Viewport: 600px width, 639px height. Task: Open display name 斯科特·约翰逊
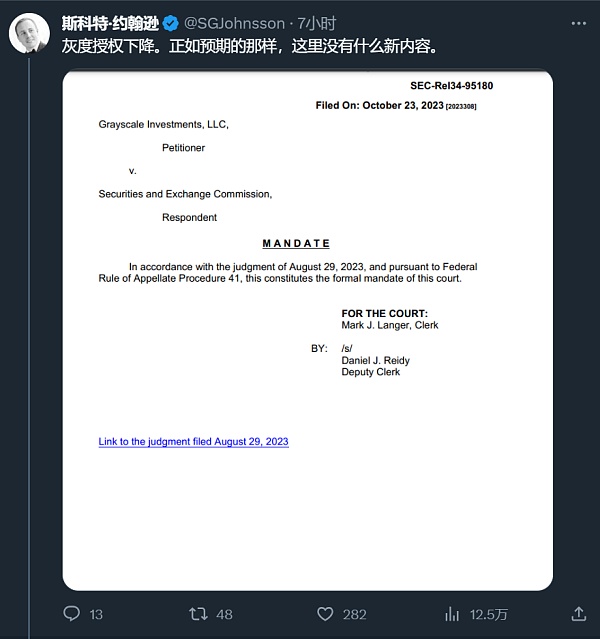click(x=110, y=24)
